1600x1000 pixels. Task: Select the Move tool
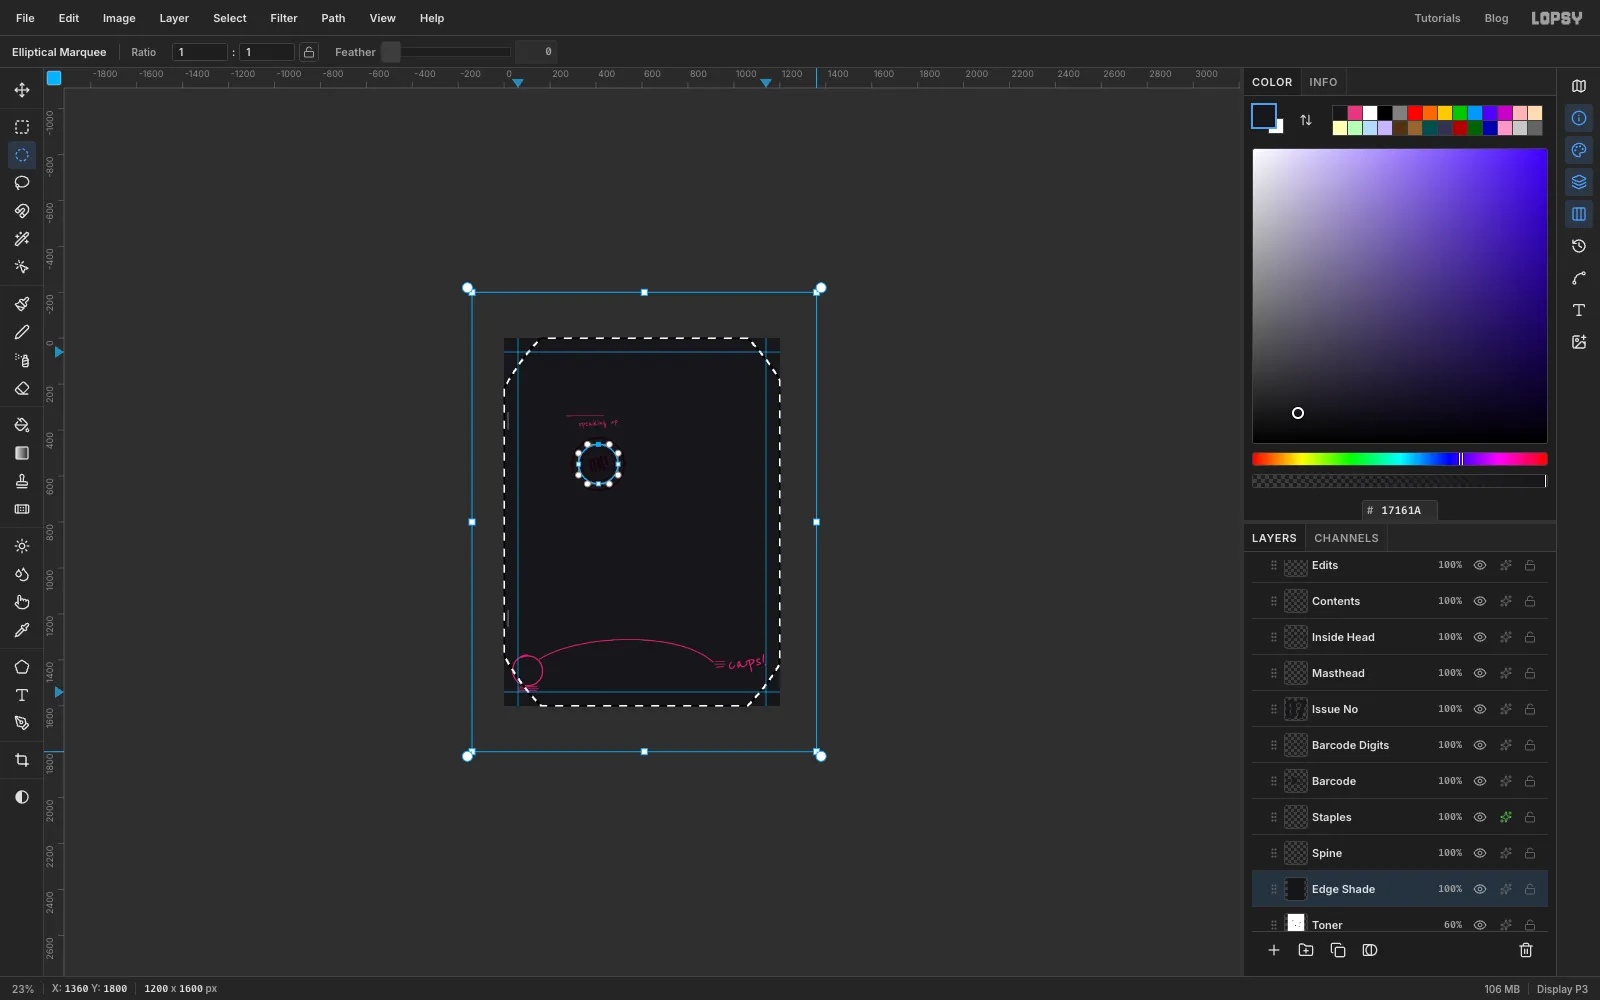click(x=22, y=90)
